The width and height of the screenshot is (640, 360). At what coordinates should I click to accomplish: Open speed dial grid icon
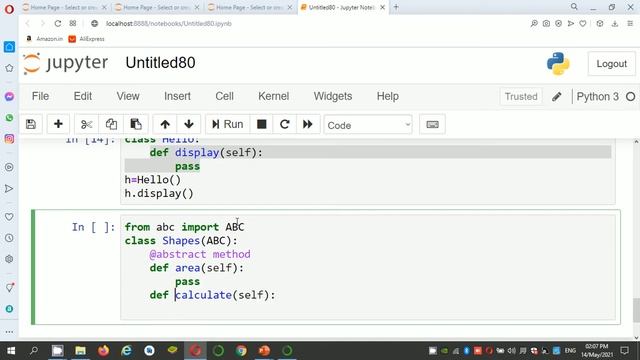[x=73, y=24]
